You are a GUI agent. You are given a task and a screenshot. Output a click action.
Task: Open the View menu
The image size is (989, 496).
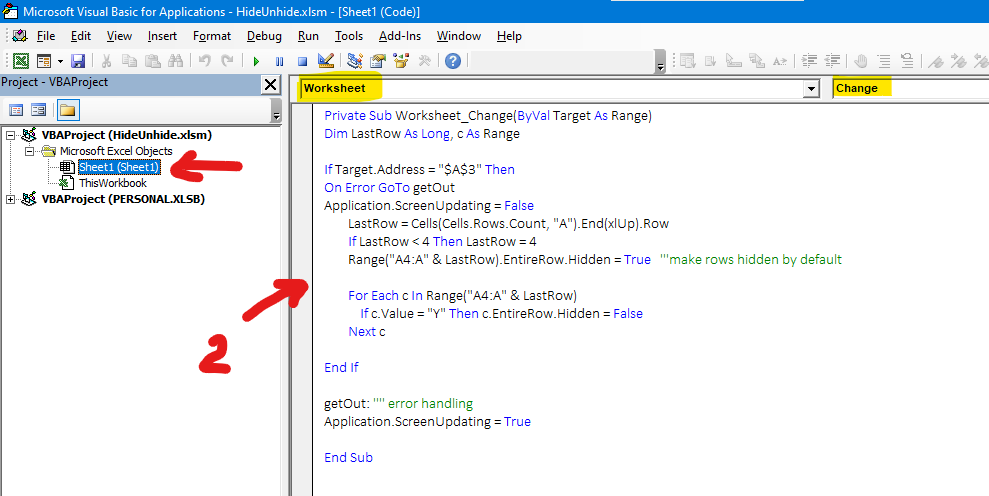tap(119, 36)
